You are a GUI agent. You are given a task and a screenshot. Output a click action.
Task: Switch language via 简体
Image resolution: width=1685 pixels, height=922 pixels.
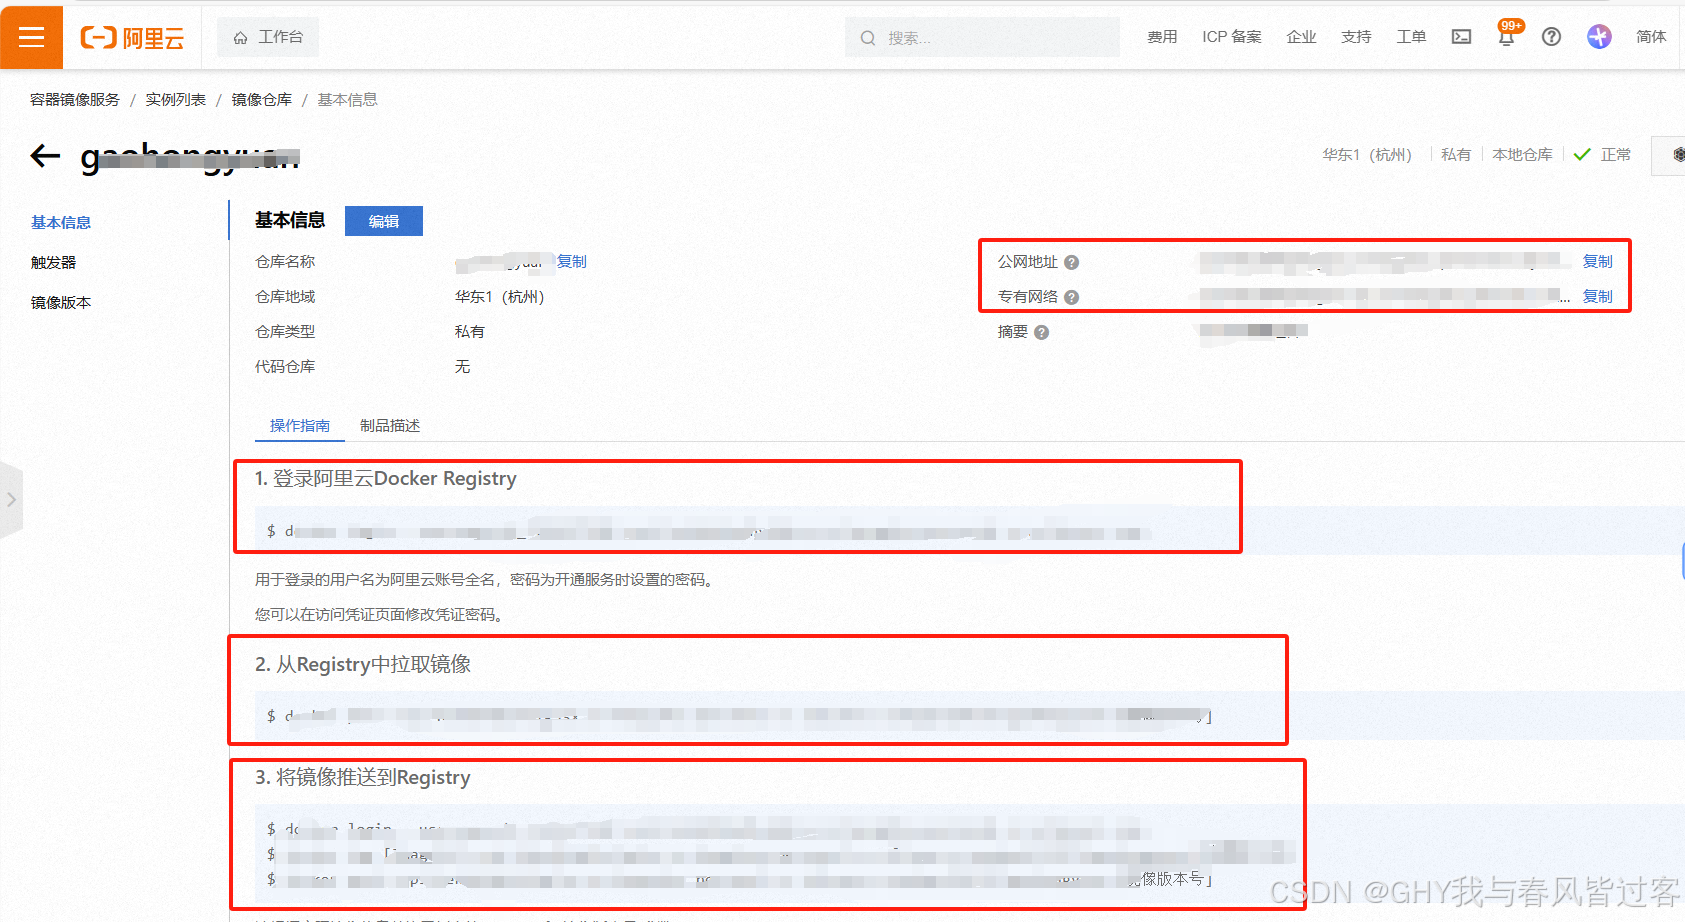click(1651, 37)
